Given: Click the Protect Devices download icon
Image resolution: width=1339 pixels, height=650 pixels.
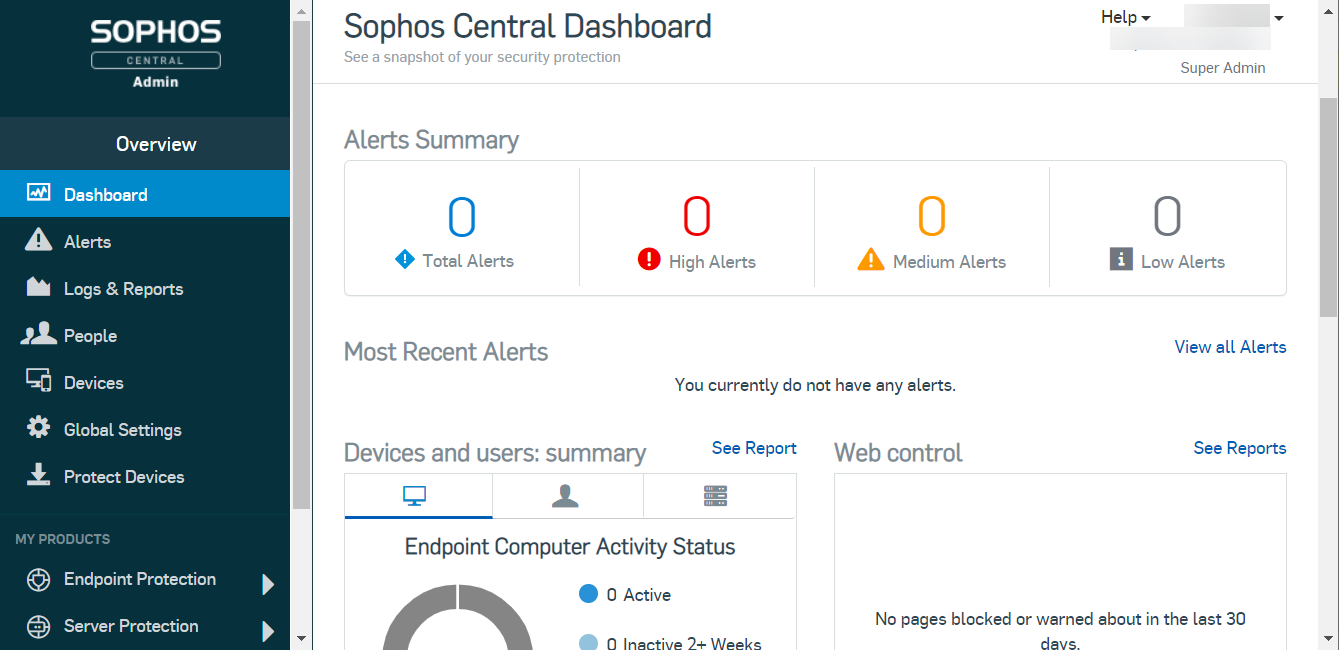Looking at the screenshot, I should (x=38, y=475).
